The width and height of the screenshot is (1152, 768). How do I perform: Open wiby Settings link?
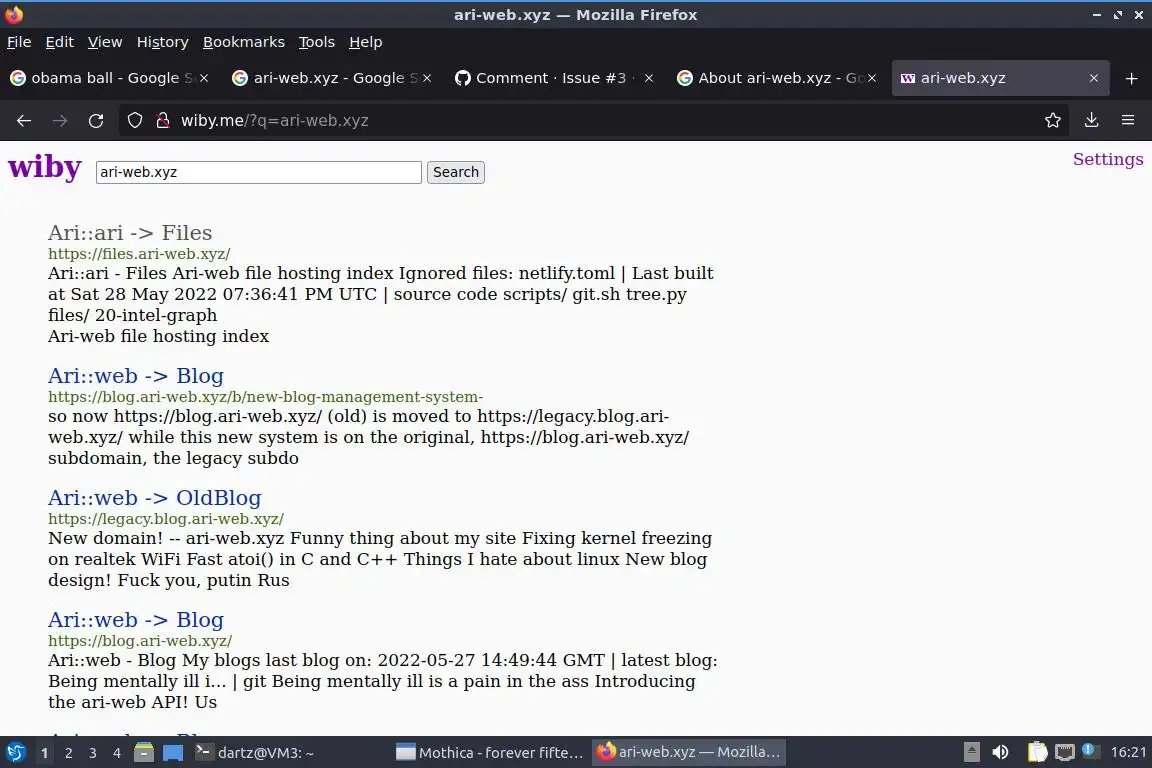click(1108, 159)
